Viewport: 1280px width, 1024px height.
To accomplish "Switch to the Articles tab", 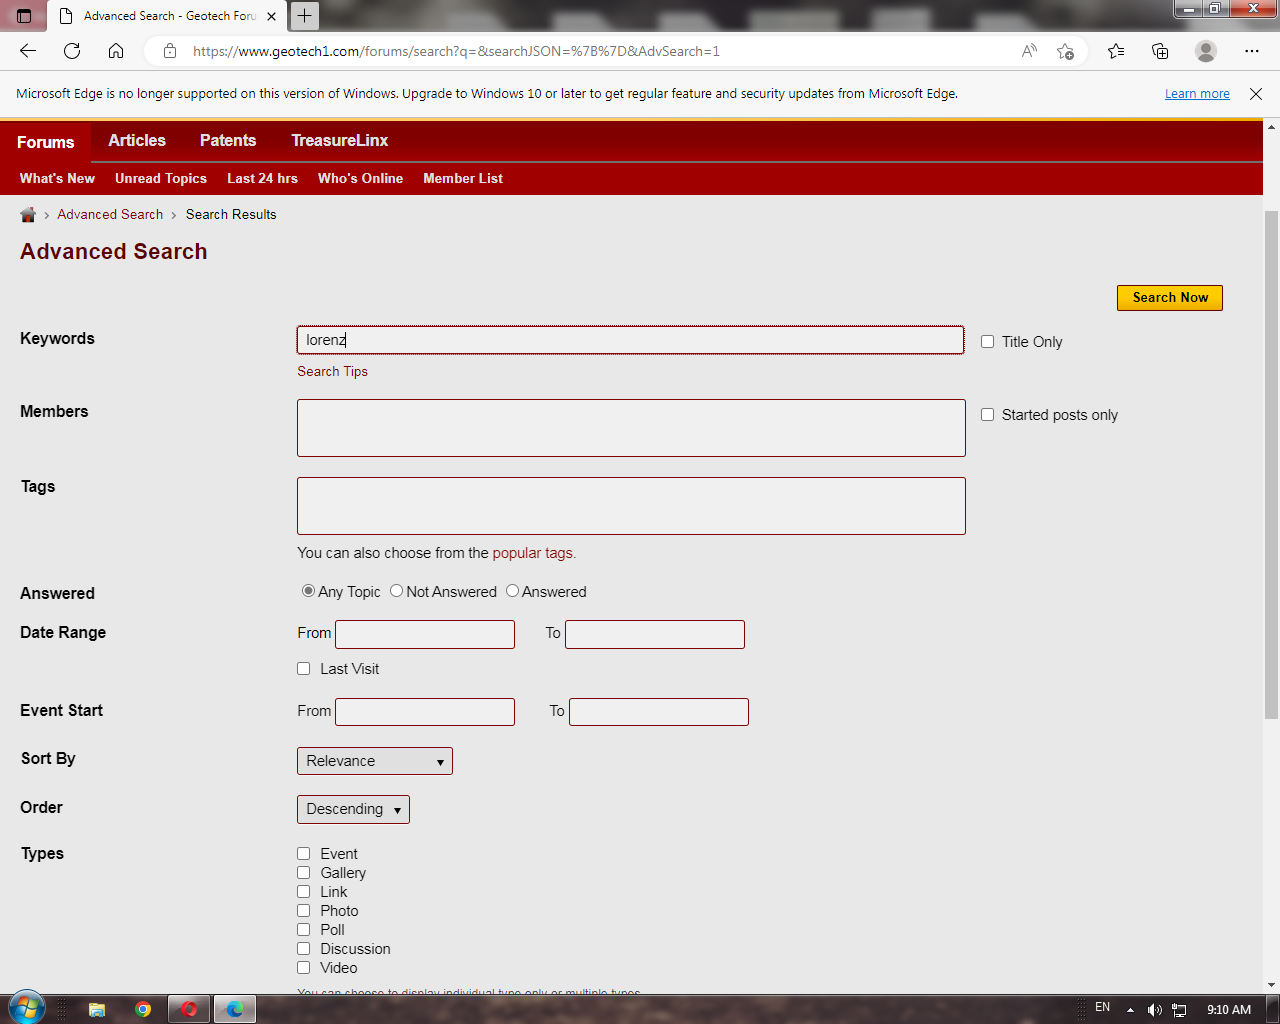I will [137, 141].
